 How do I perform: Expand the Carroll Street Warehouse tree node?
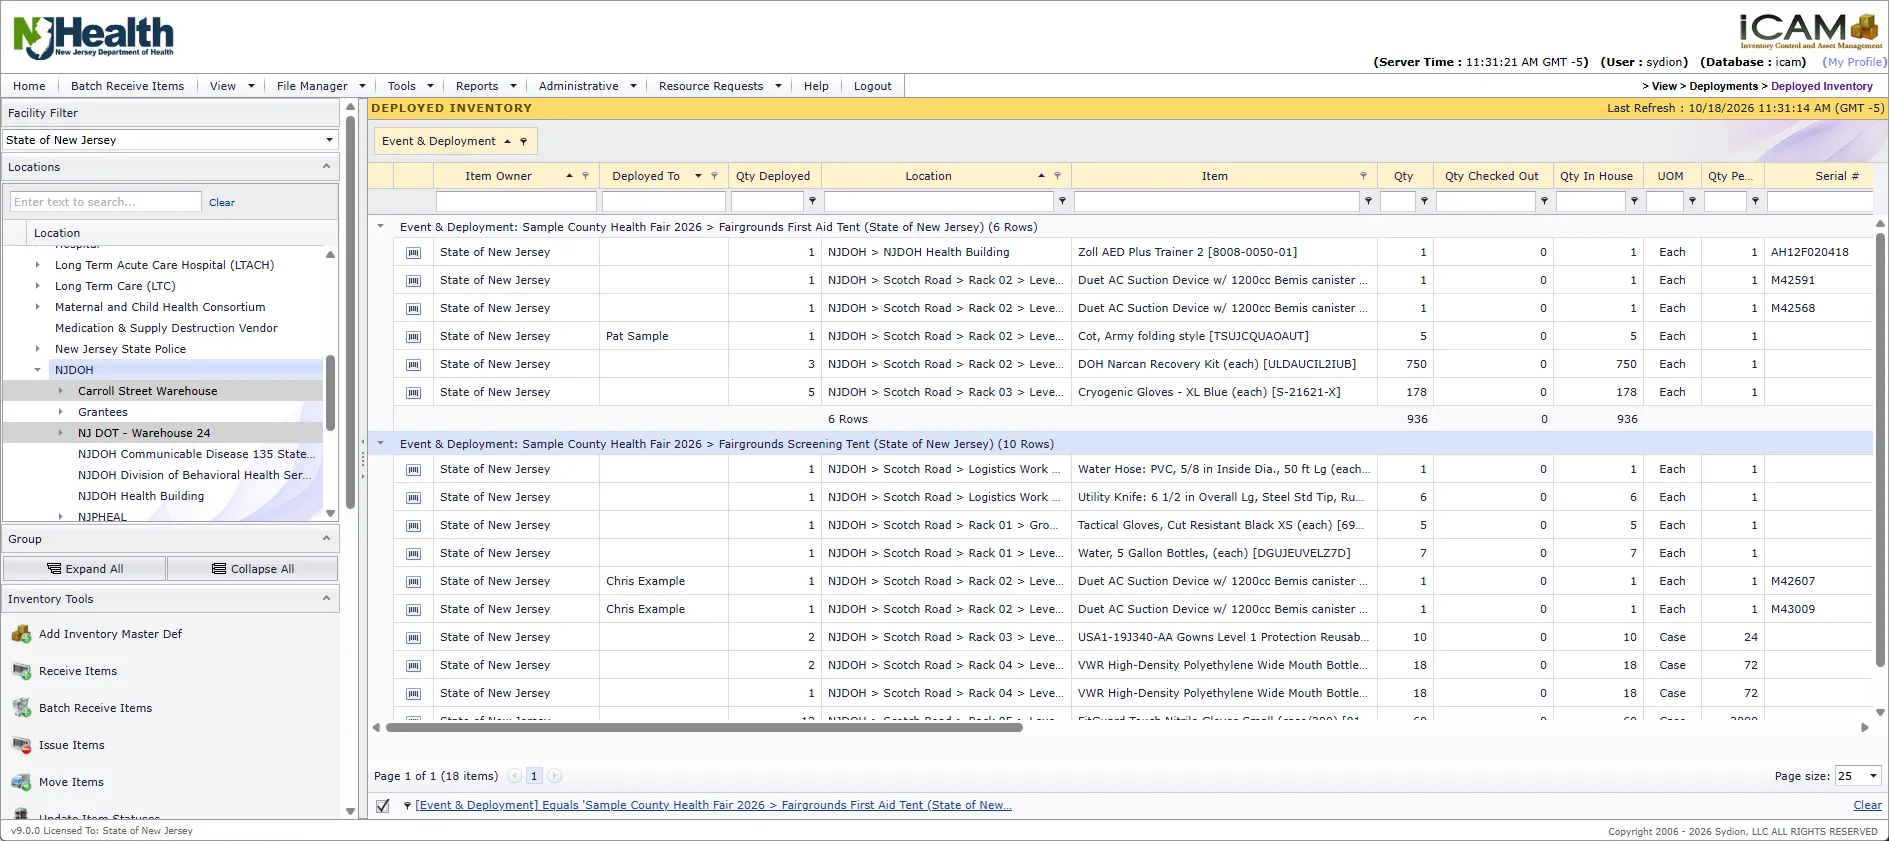(60, 391)
